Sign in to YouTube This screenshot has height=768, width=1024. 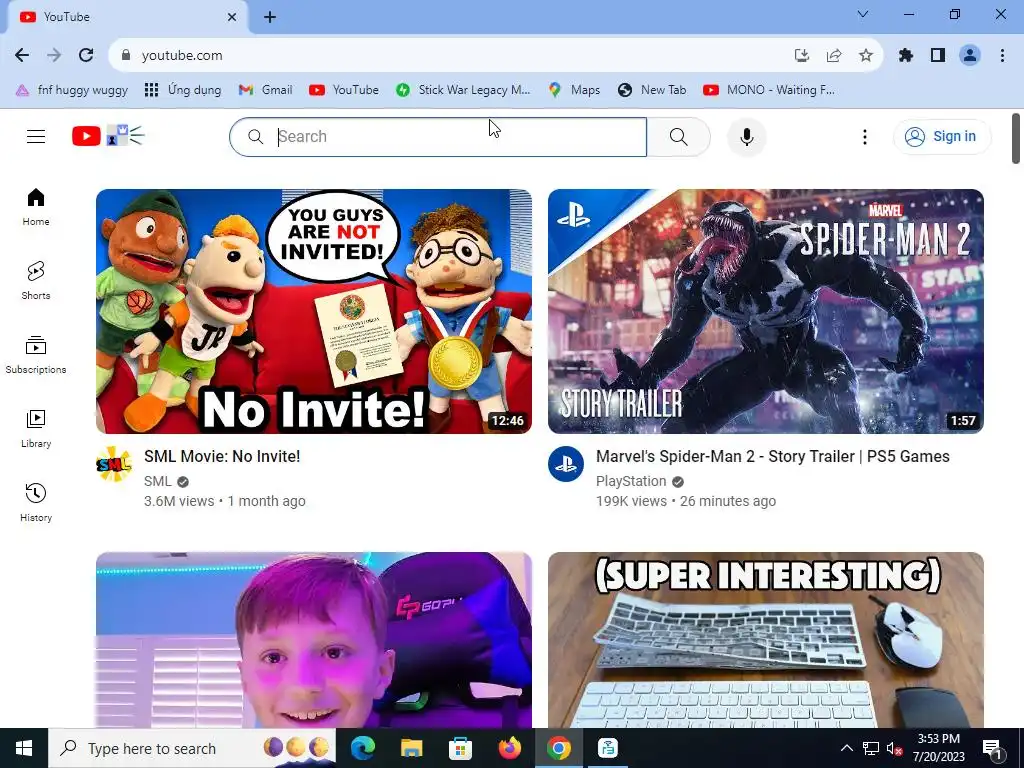pyautogui.click(x=942, y=136)
